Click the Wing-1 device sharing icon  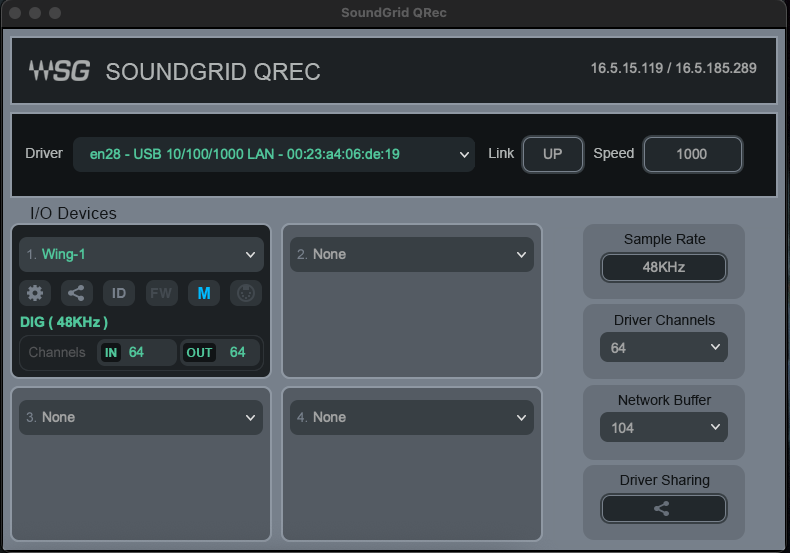[77, 293]
